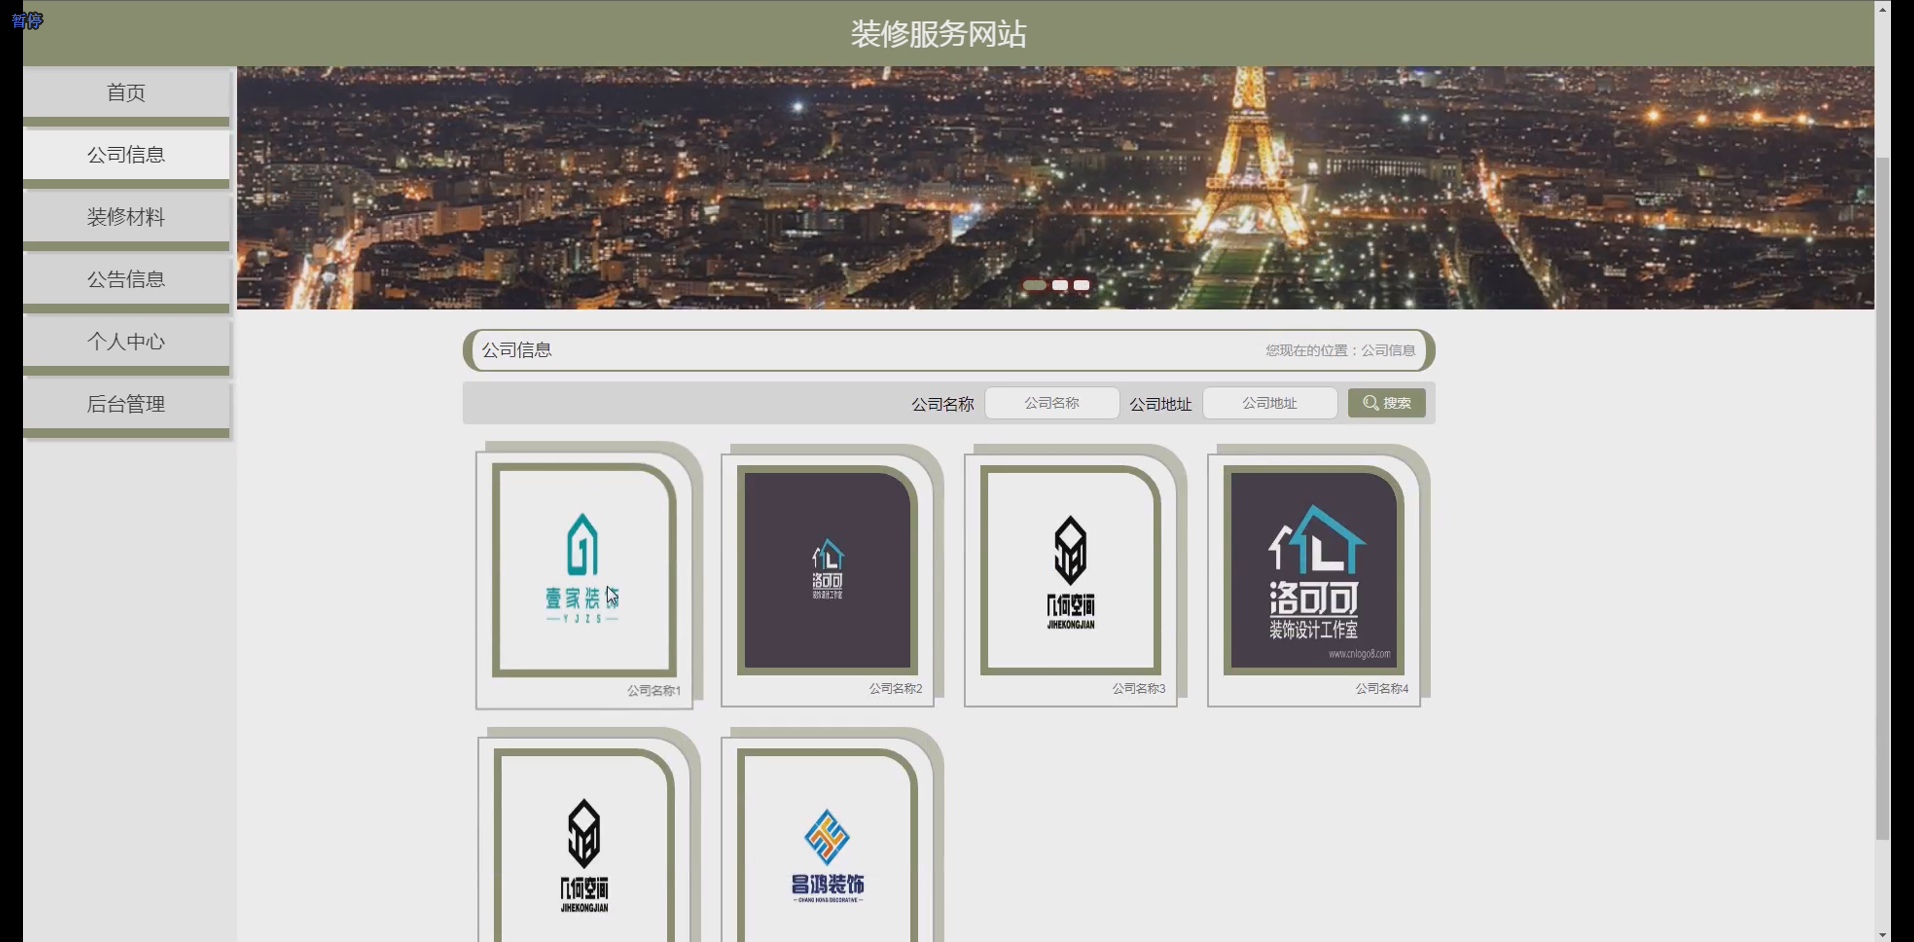
Task: Click the magnifier icon in search button
Action: (1370, 403)
